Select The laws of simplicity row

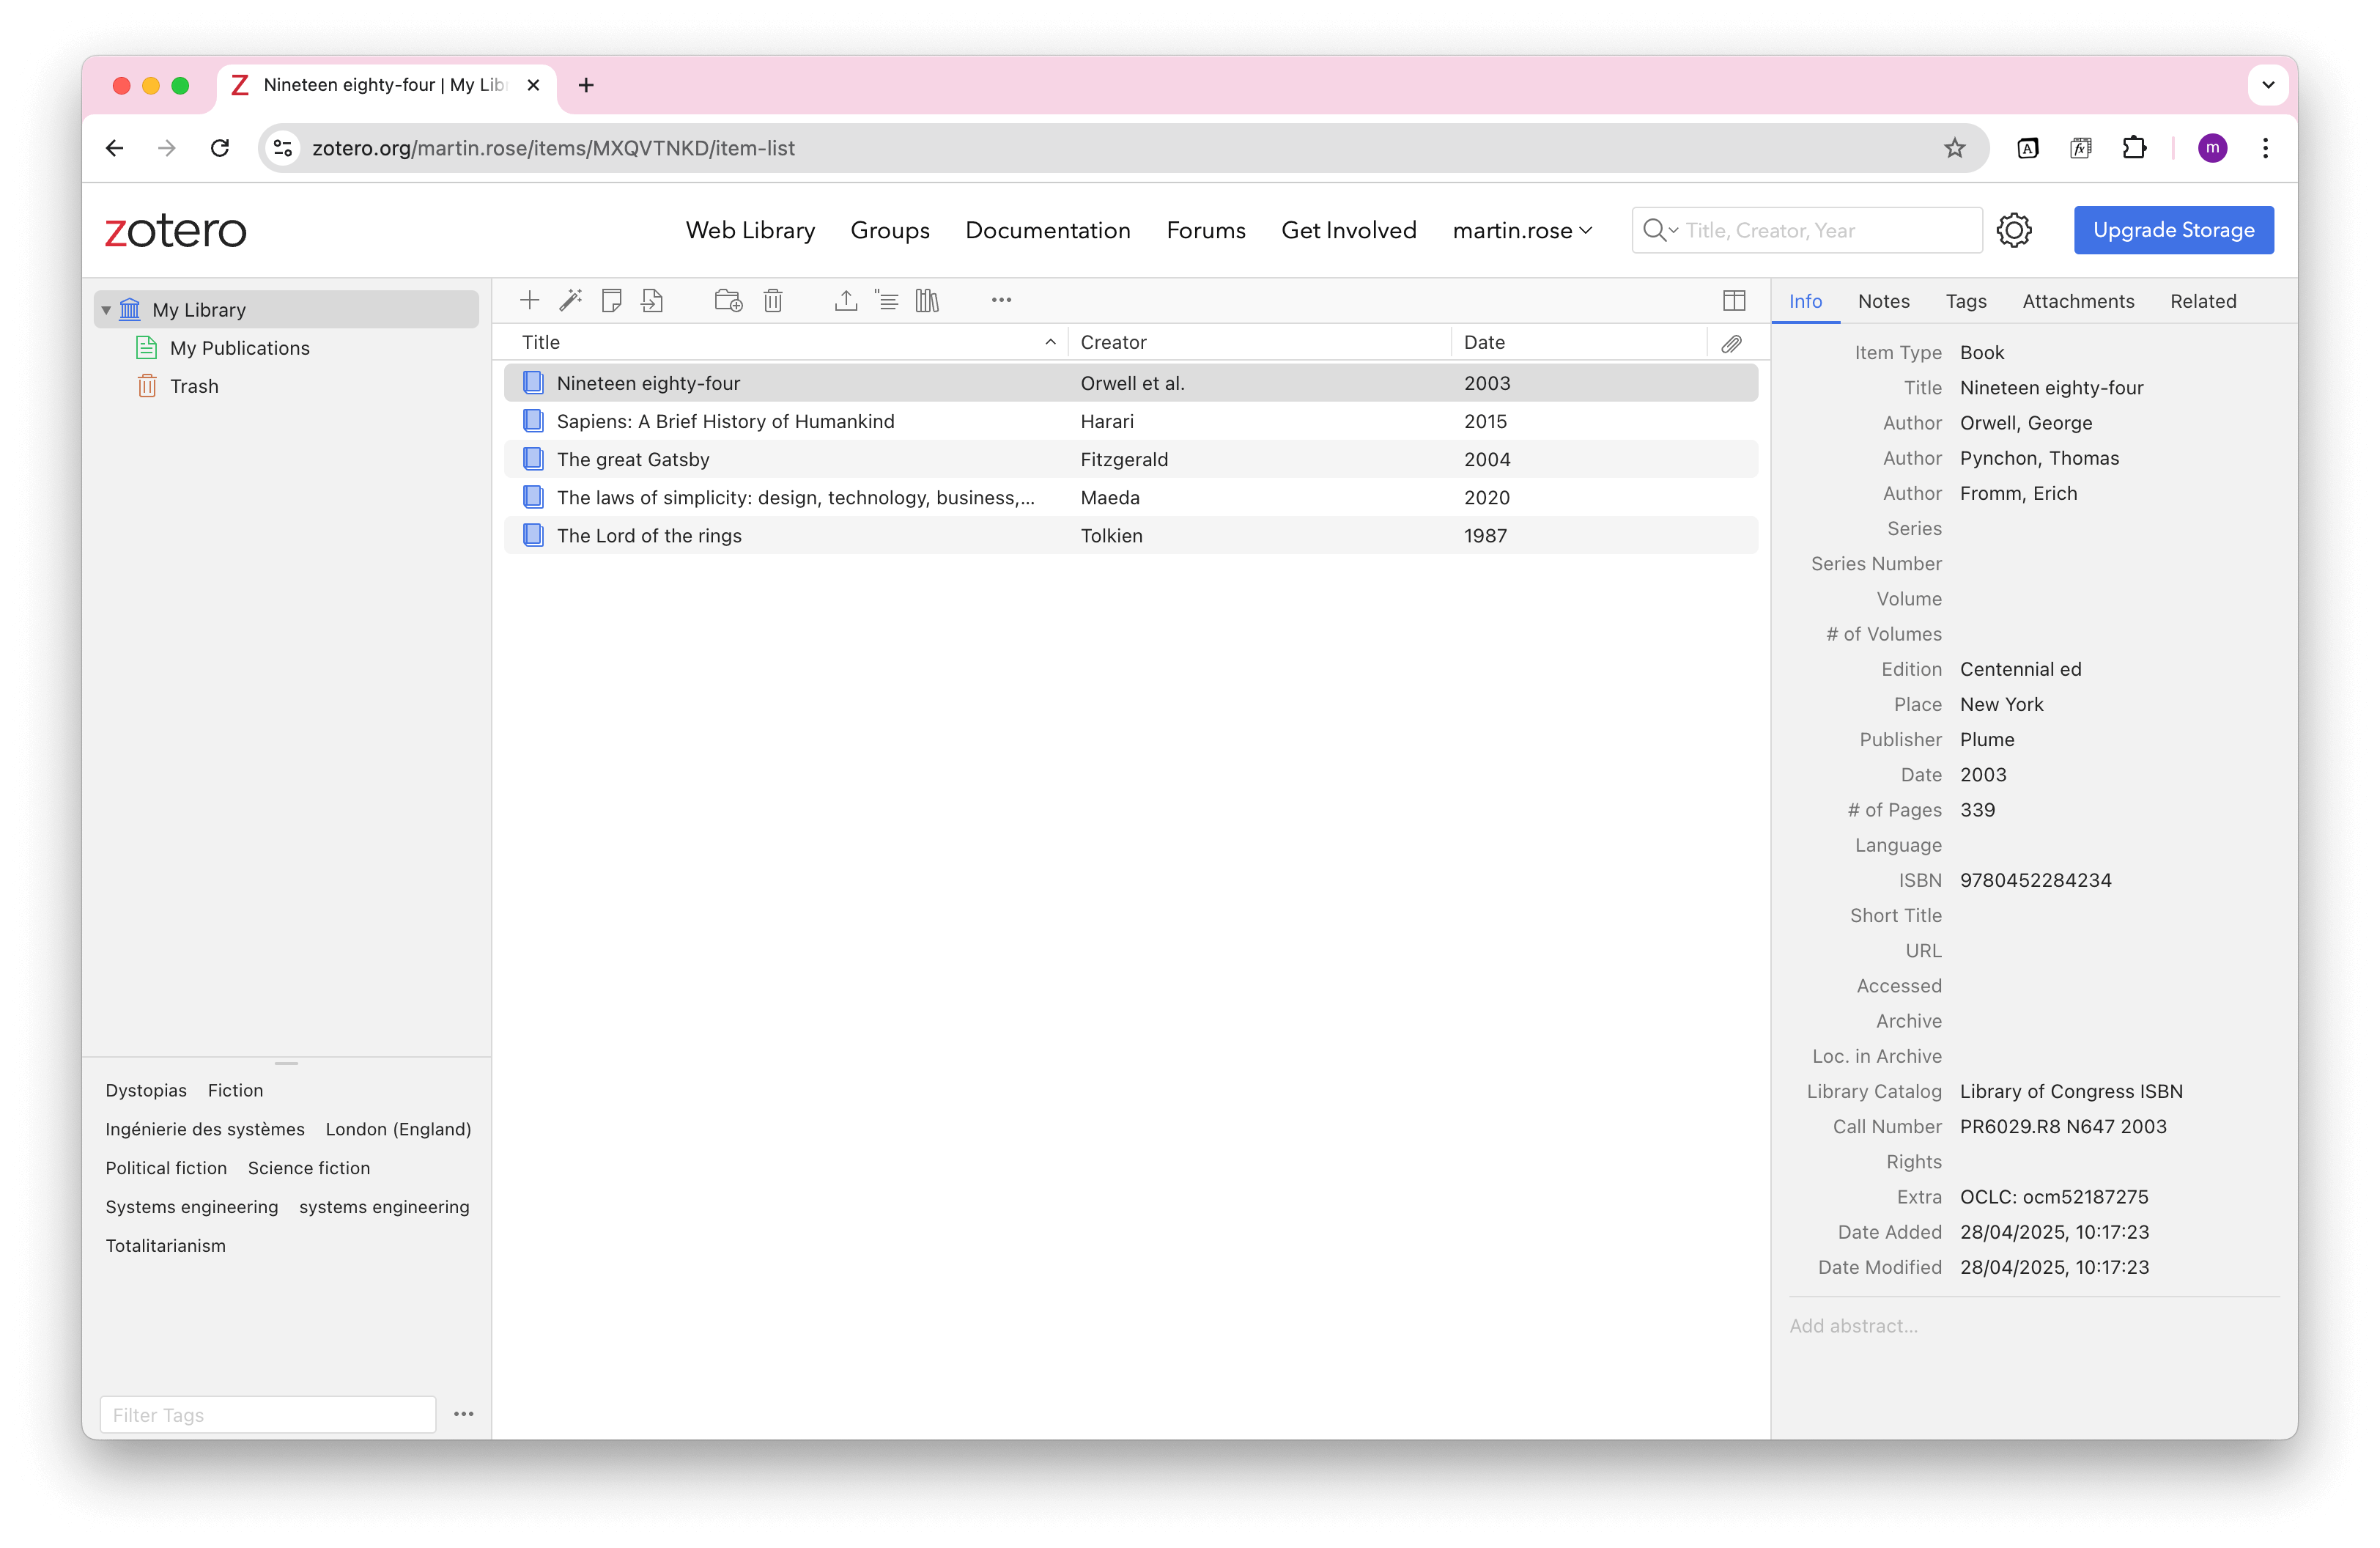1131,497
